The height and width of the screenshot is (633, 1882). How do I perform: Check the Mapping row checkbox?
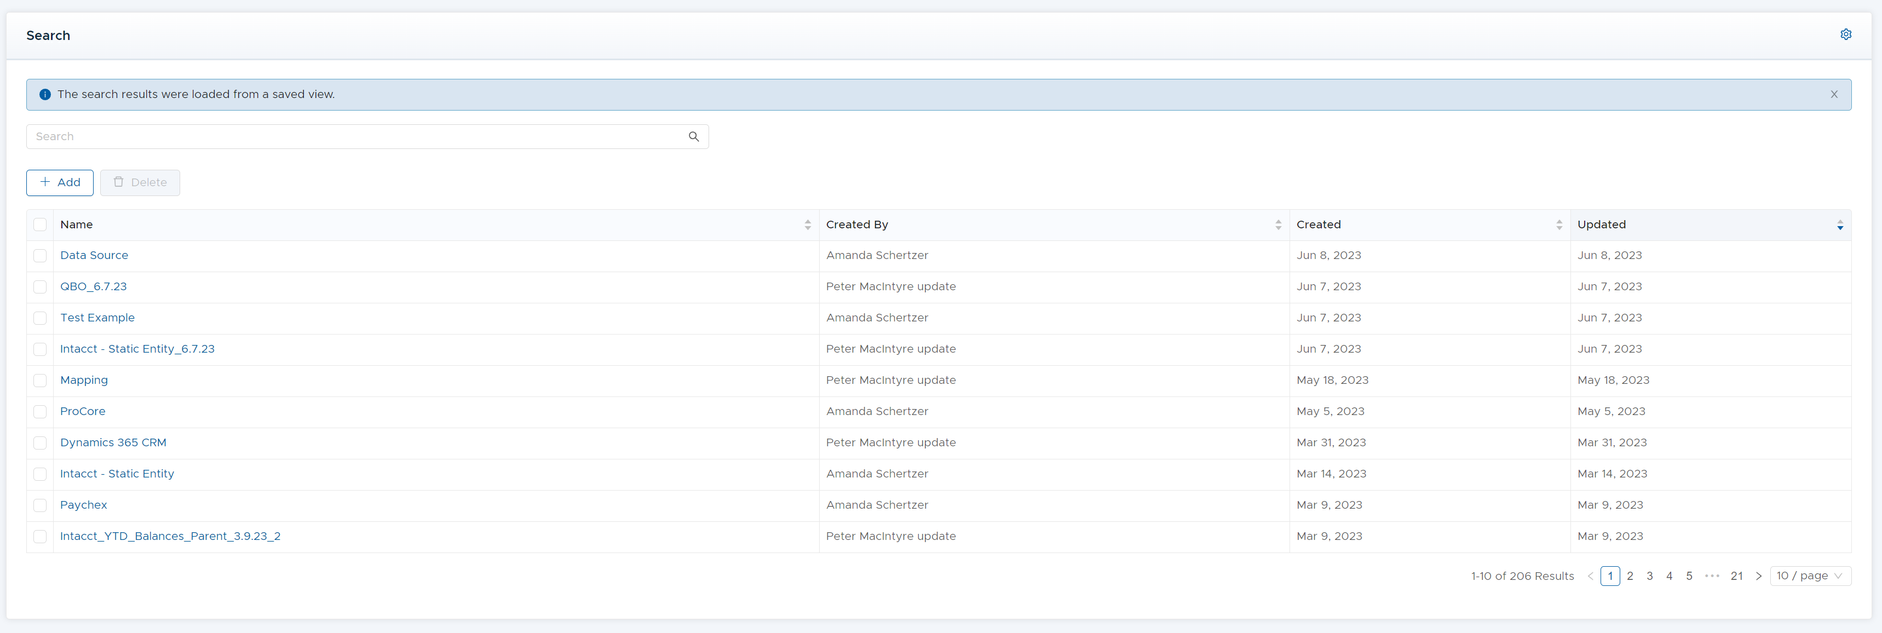pyautogui.click(x=40, y=380)
